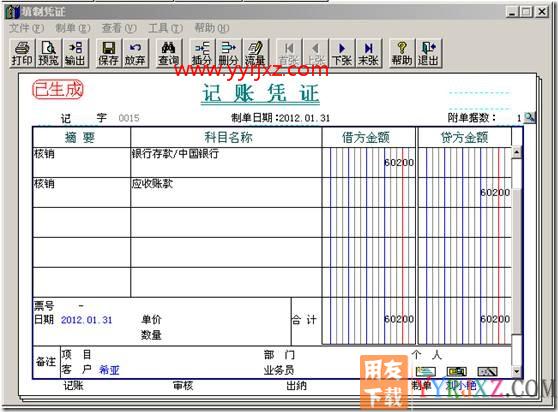Click the voucher table scroll-up arrow
558x412 pixels.
pos(516,152)
